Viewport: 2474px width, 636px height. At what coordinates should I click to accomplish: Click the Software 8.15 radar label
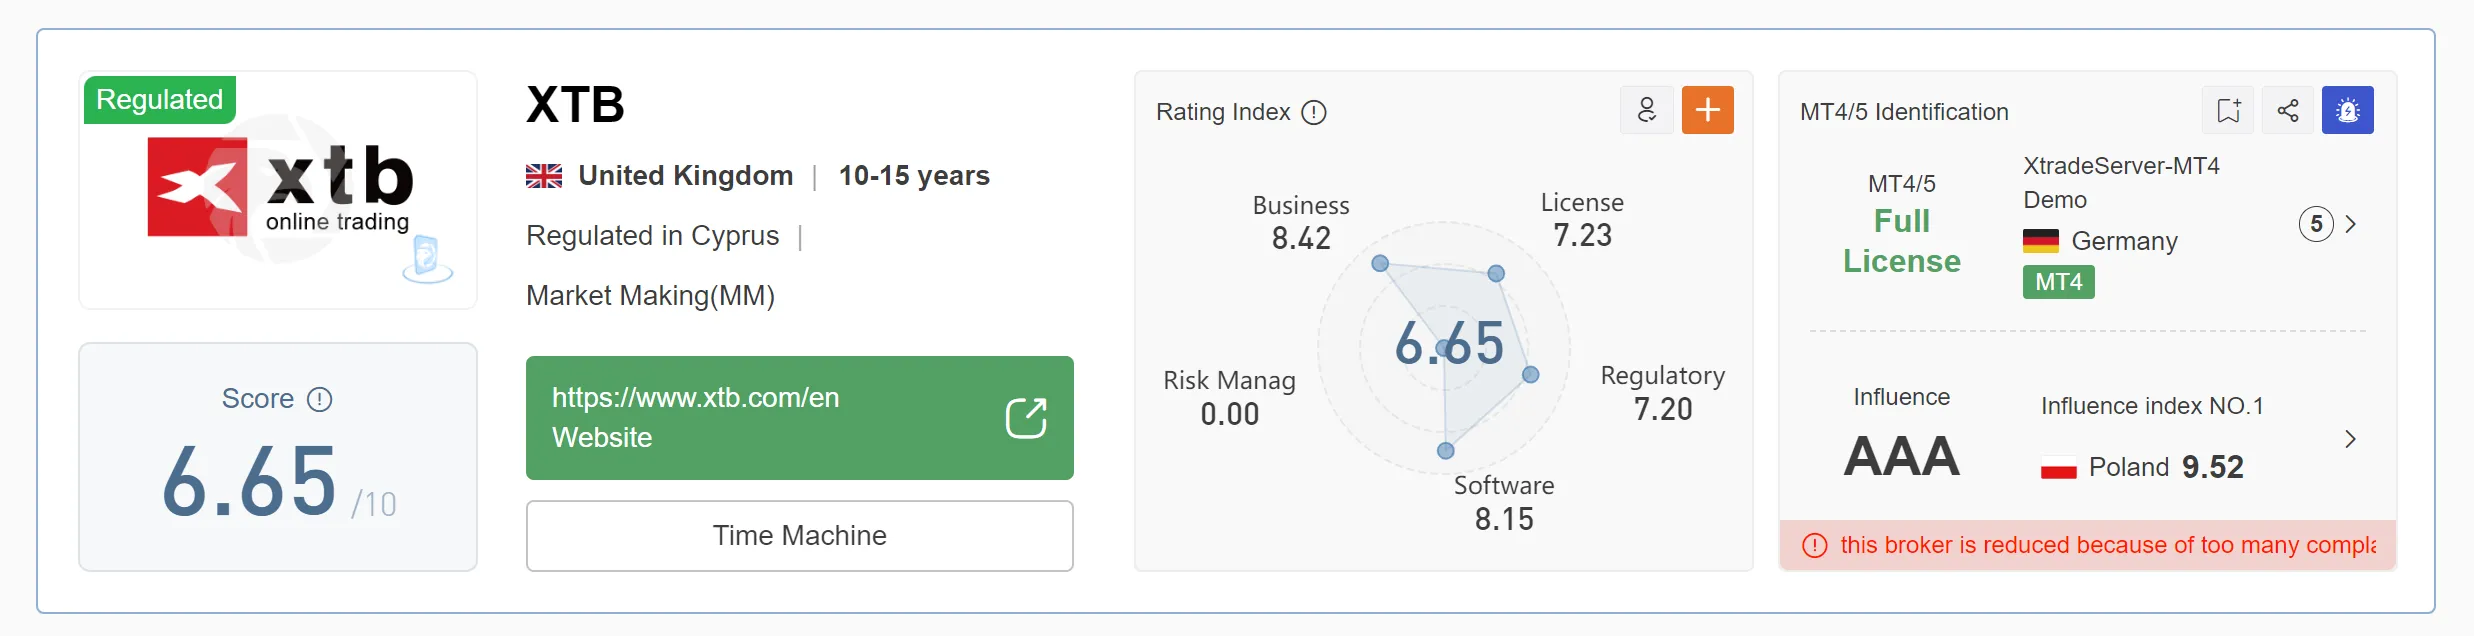pyautogui.click(x=1504, y=503)
